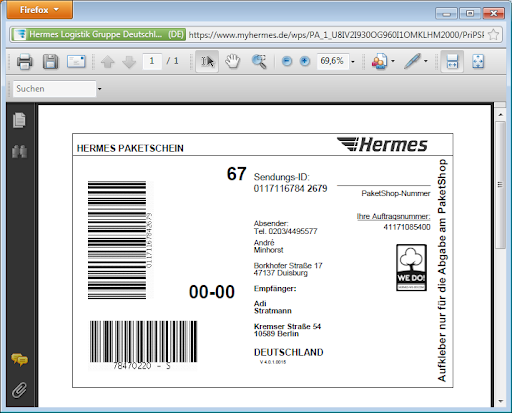
Task: Go to next page with down arrow
Action: coord(129,62)
